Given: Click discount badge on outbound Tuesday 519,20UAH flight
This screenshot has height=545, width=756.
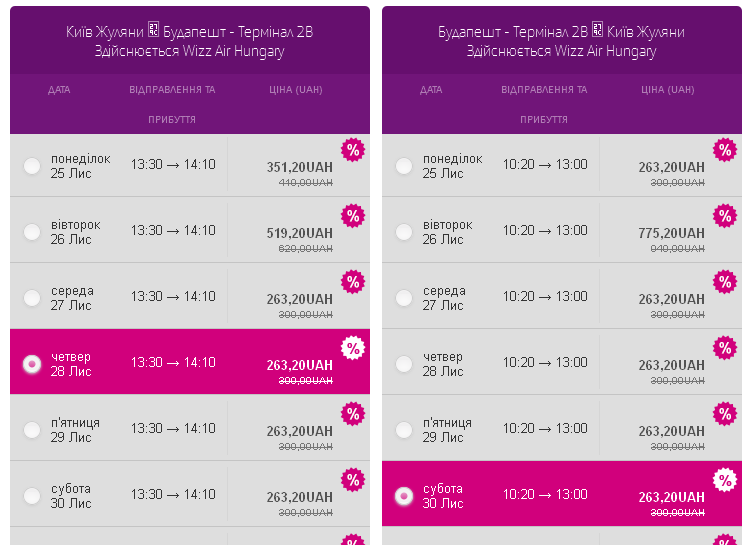Looking at the screenshot, I should [352, 216].
